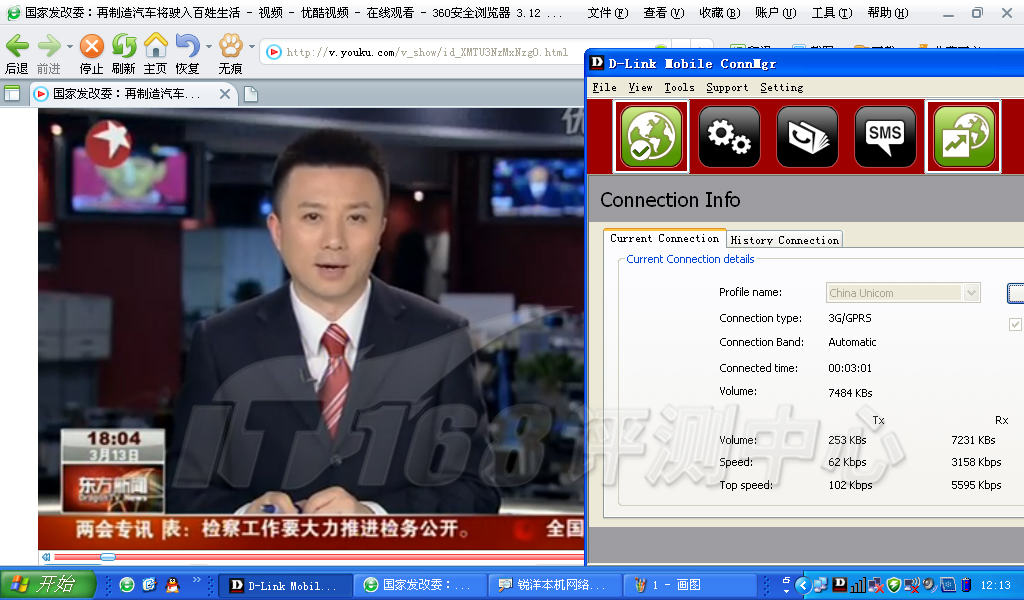
Task: Open the phonebook contacts icon
Action: [807, 137]
